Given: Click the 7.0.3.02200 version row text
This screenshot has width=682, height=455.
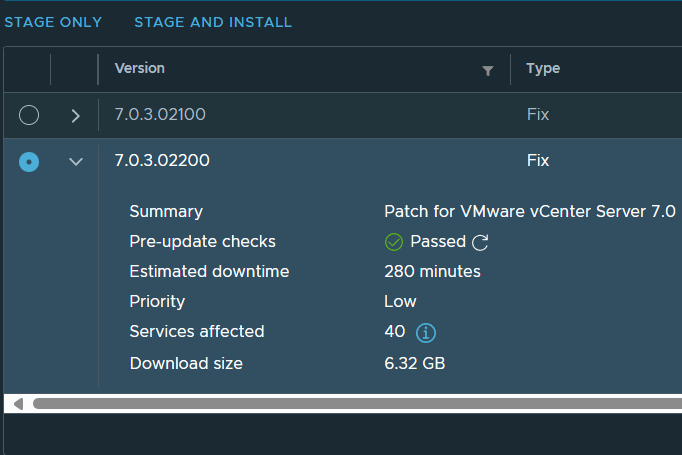Looking at the screenshot, I should pos(162,161).
